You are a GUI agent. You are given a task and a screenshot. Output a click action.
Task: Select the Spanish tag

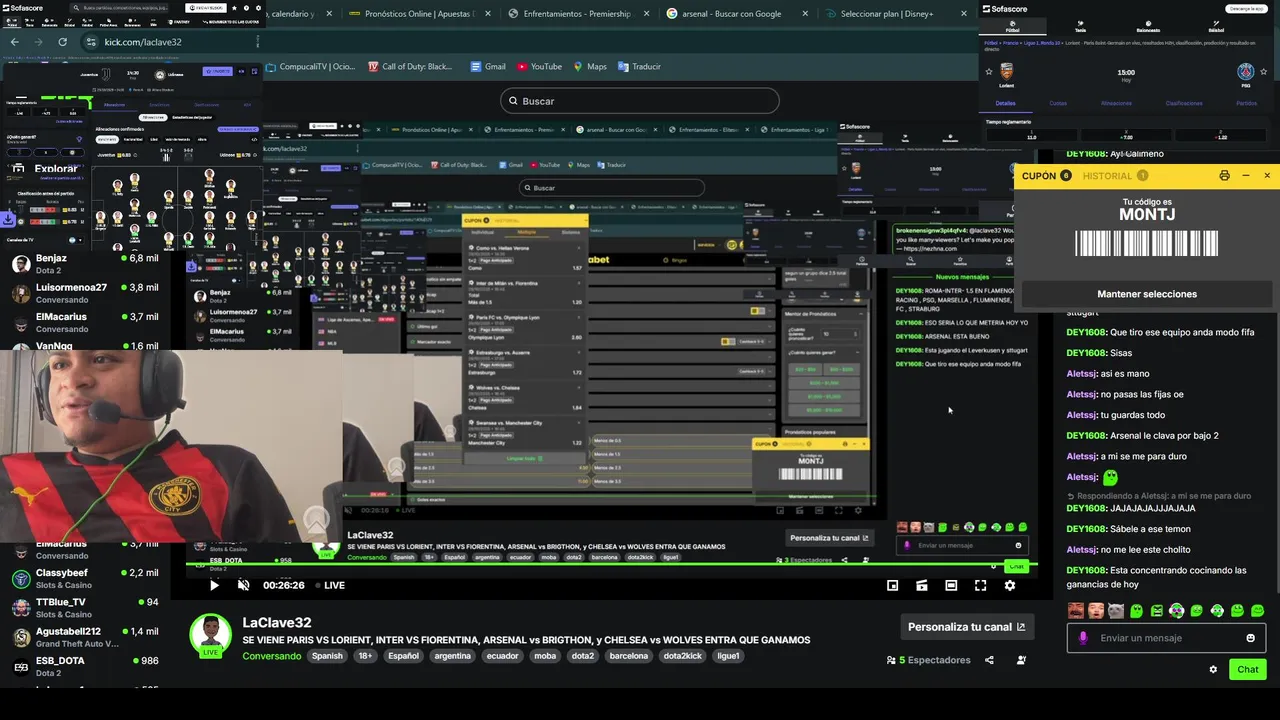tap(327, 656)
